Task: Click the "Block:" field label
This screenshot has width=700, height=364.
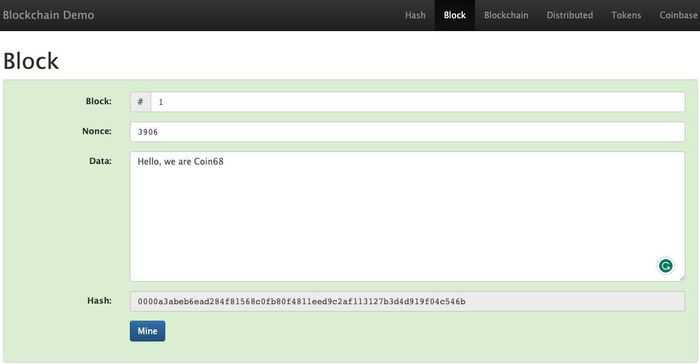Action: (98, 101)
